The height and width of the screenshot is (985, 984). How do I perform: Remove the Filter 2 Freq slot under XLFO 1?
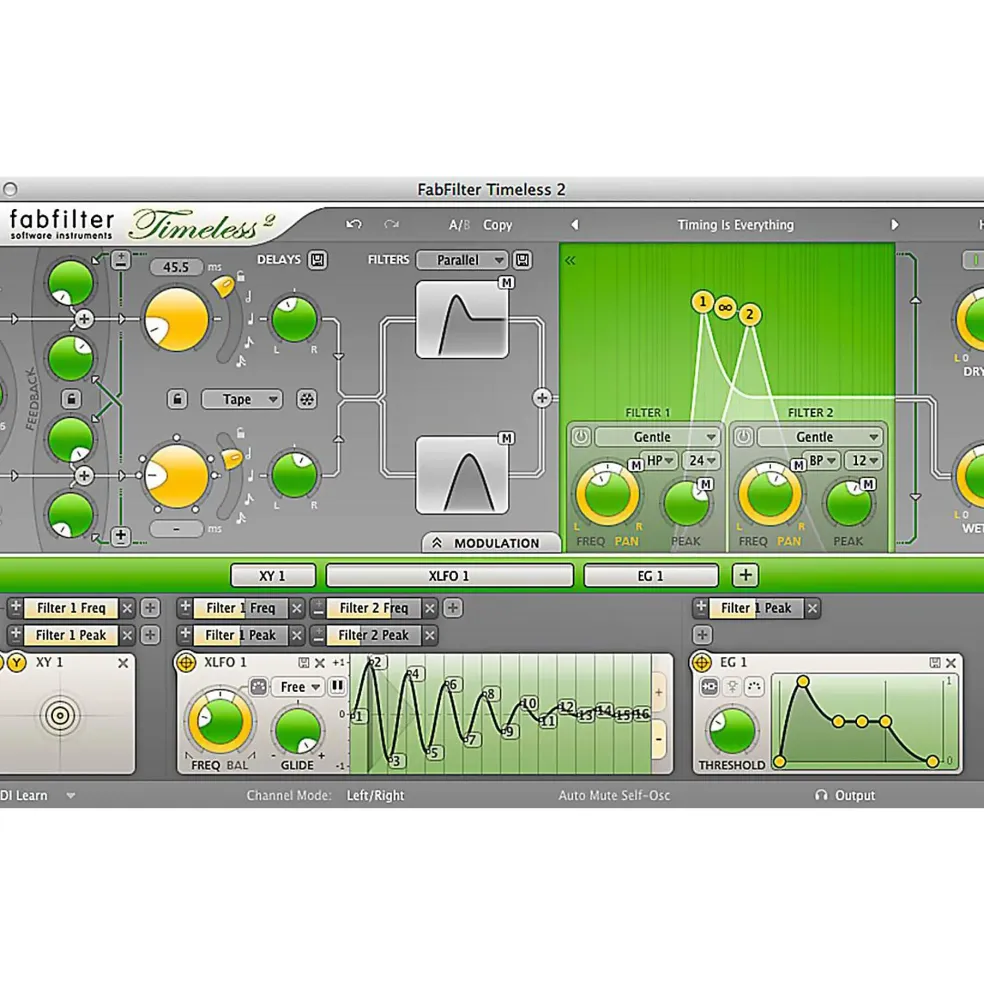pyautogui.click(x=430, y=608)
